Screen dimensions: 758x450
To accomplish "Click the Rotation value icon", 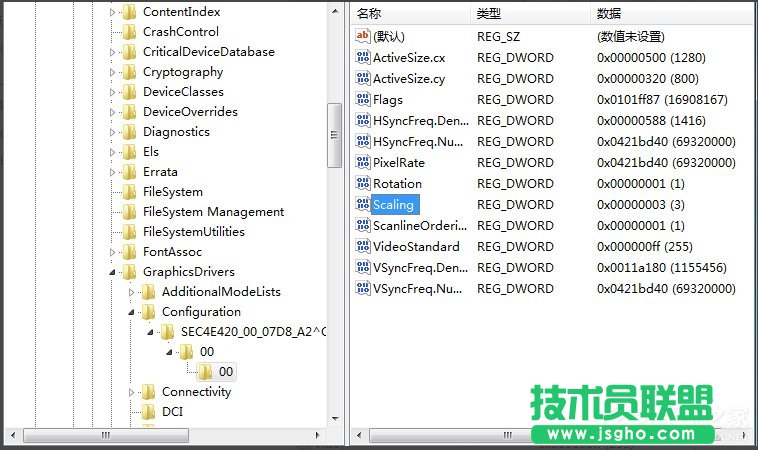I will coord(363,183).
